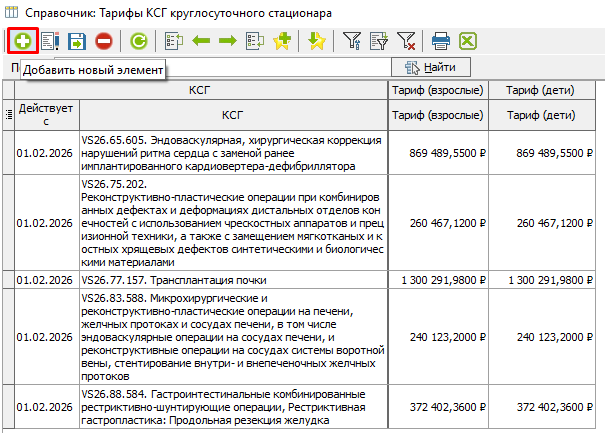This screenshot has width=605, height=433.
Task: Click the yellow star with down arrow icon
Action: (x=316, y=41)
